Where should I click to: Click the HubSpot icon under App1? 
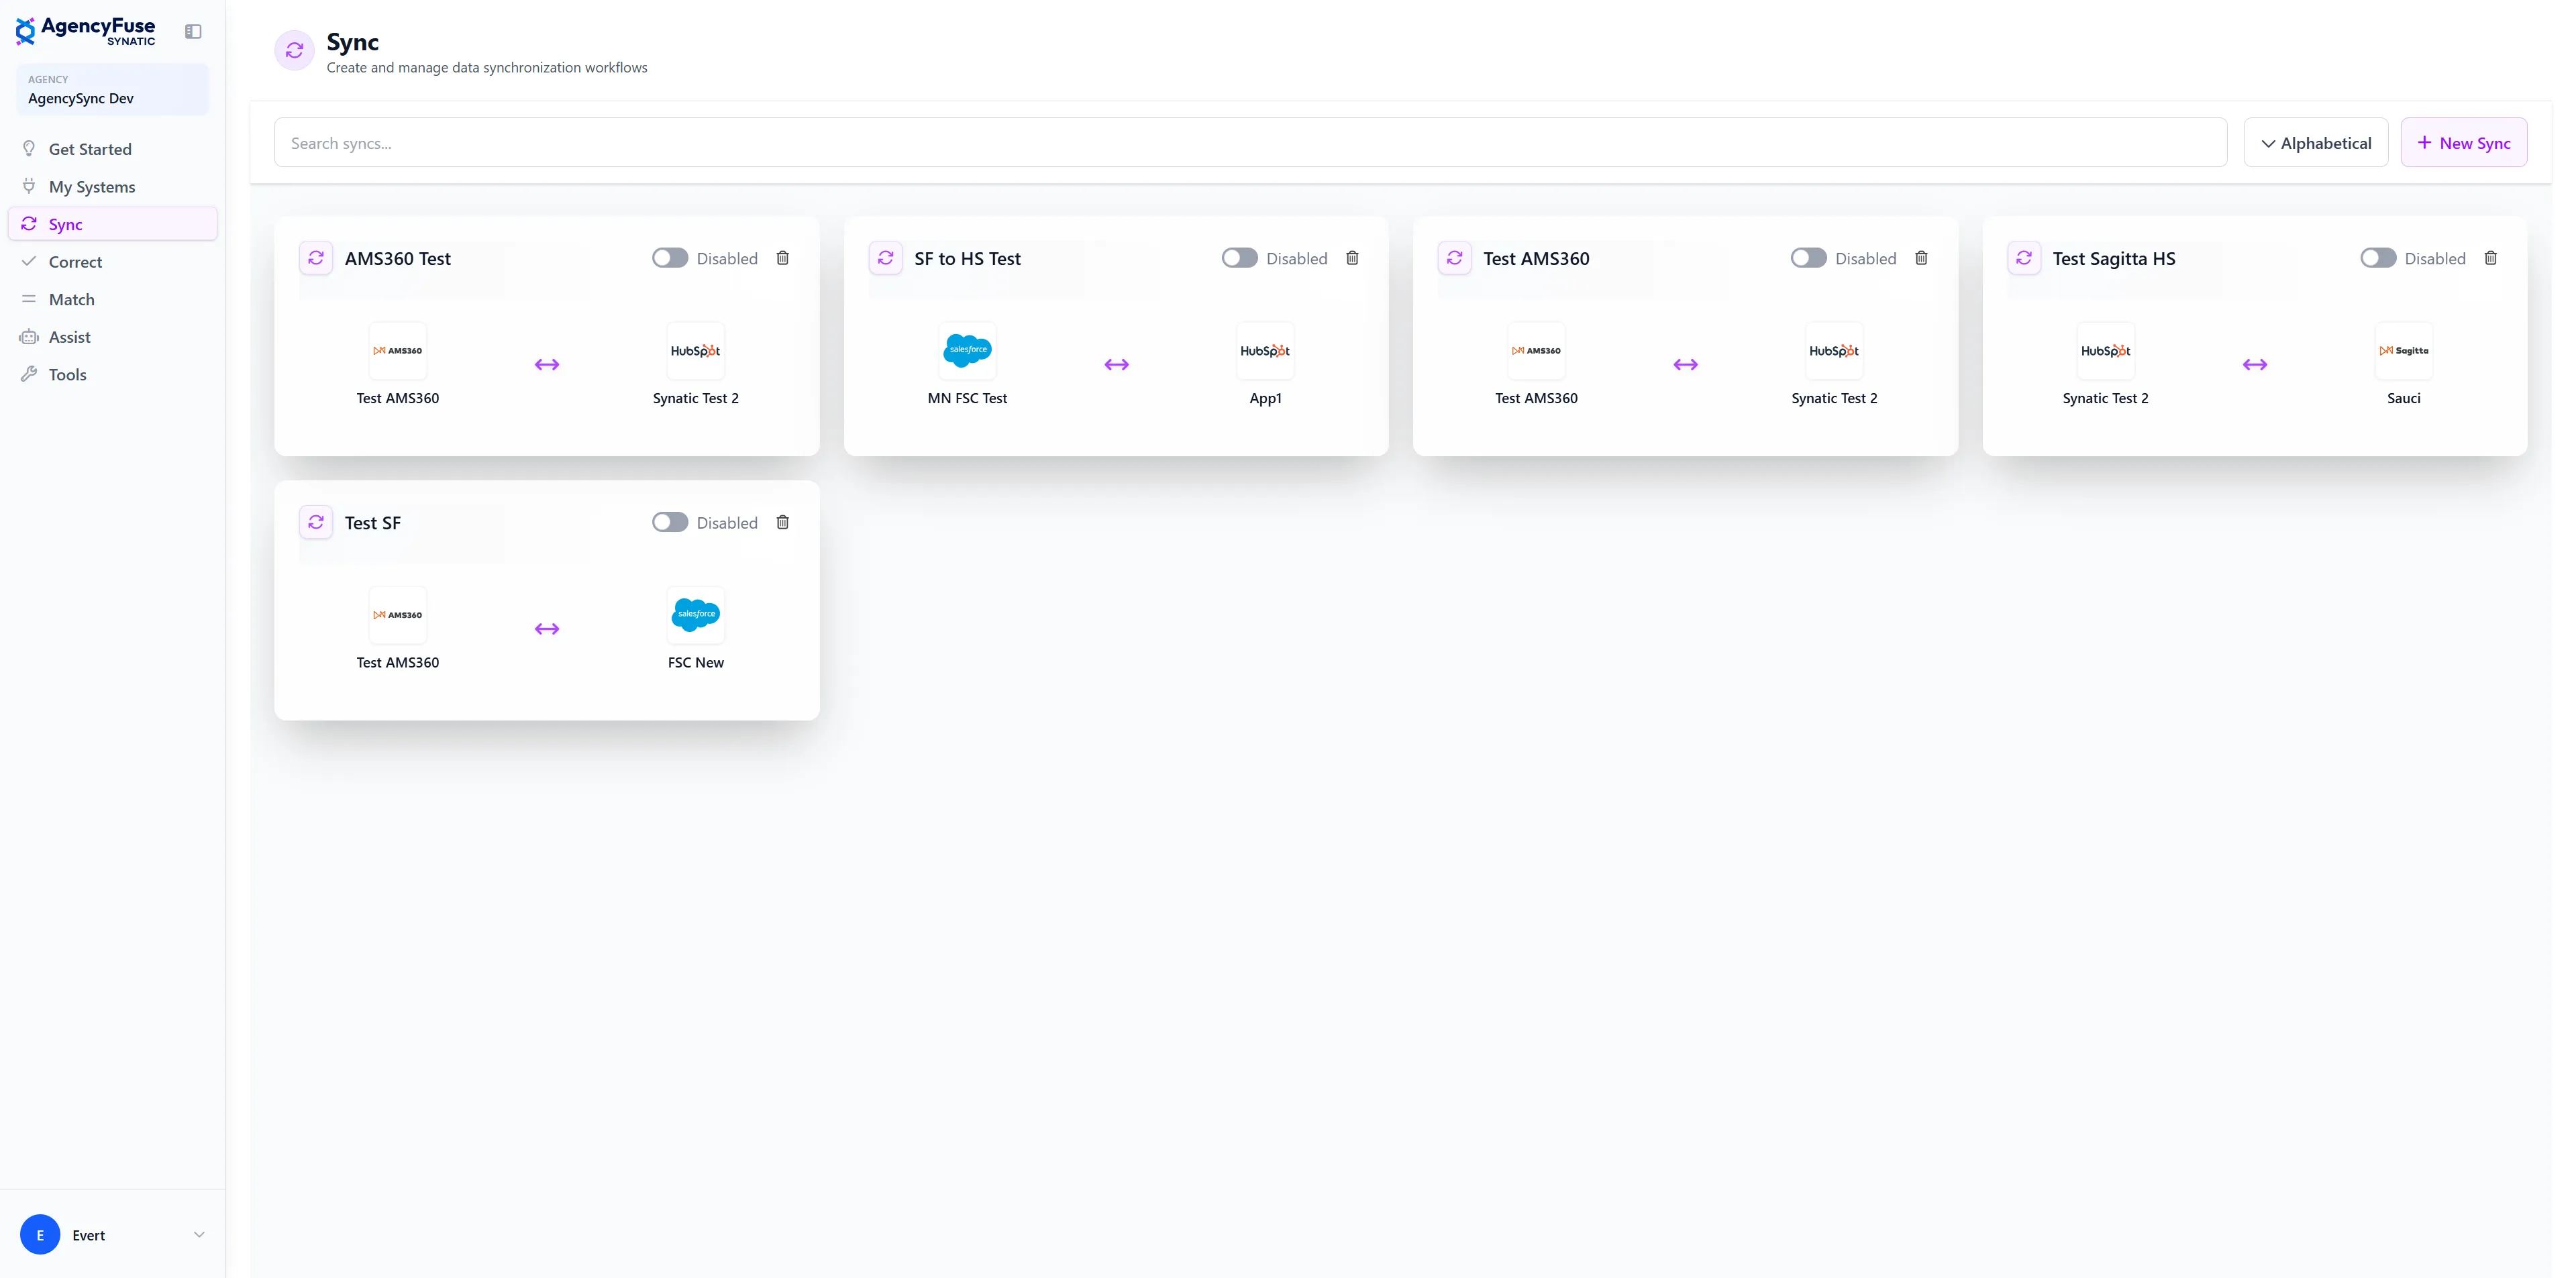click(1264, 350)
